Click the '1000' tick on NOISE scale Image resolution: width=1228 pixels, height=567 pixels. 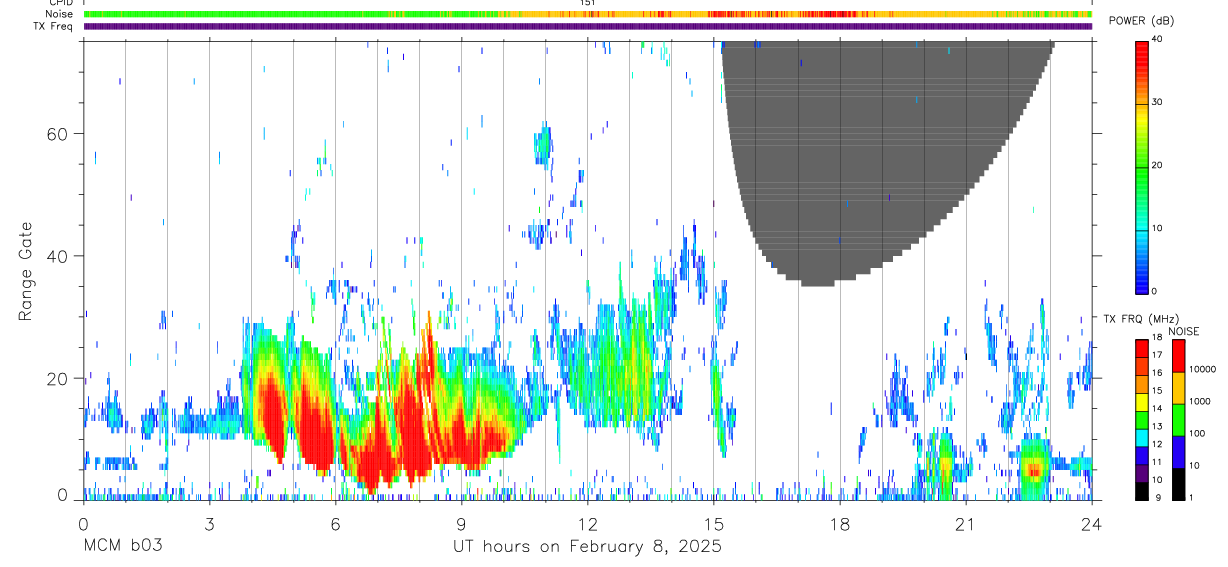pyautogui.click(x=1199, y=401)
